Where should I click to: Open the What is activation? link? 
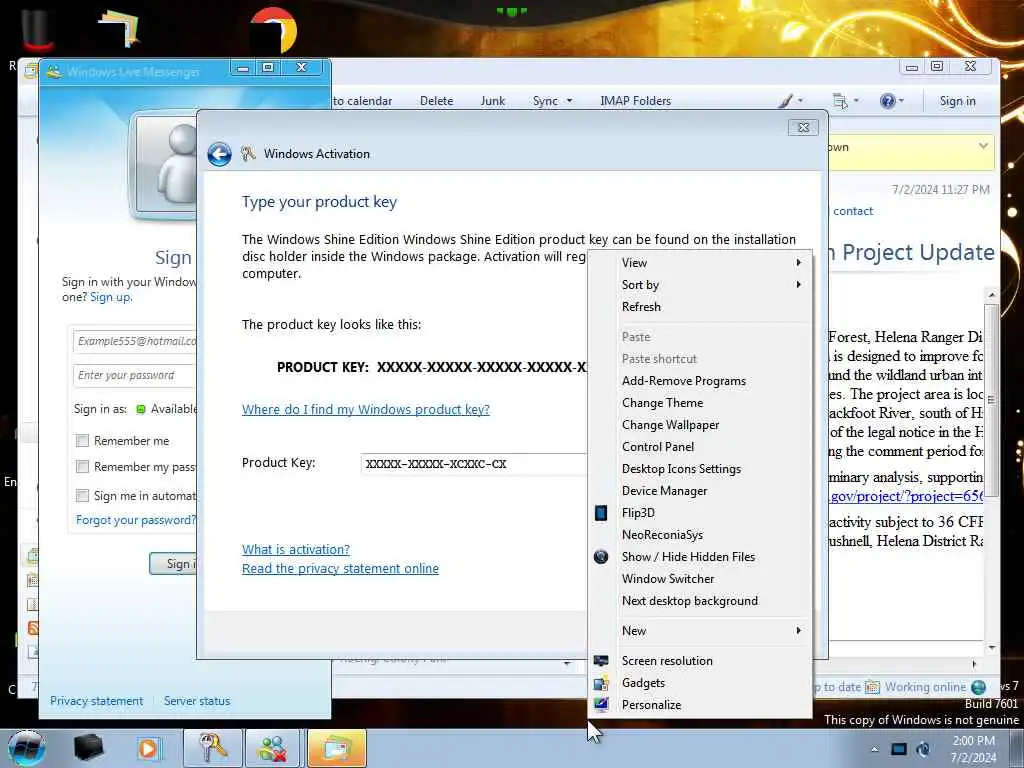click(x=296, y=549)
